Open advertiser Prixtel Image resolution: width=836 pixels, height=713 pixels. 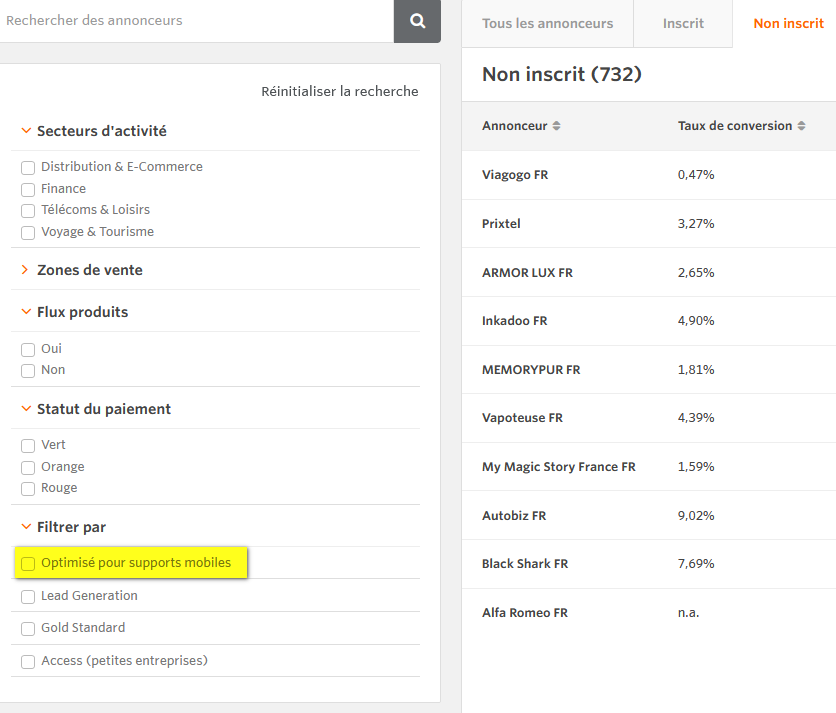pyautogui.click(x=501, y=223)
